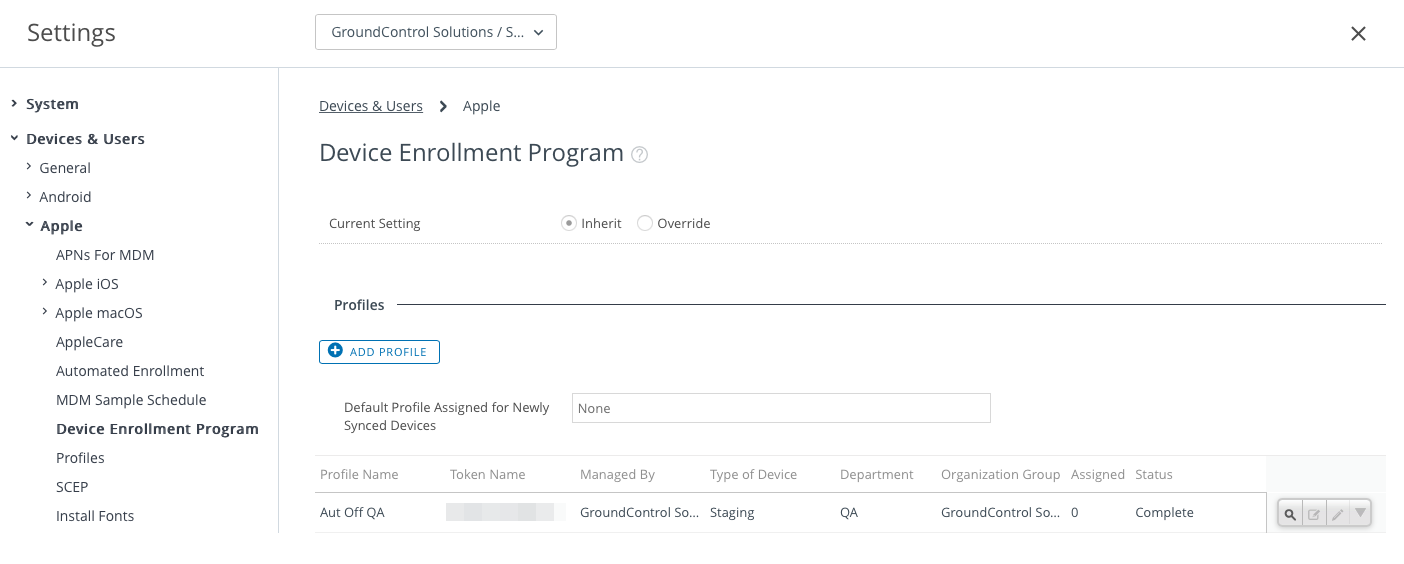Image resolution: width=1404 pixels, height=564 pixels.
Task: Open APNs For MDM settings page
Action: coord(105,255)
